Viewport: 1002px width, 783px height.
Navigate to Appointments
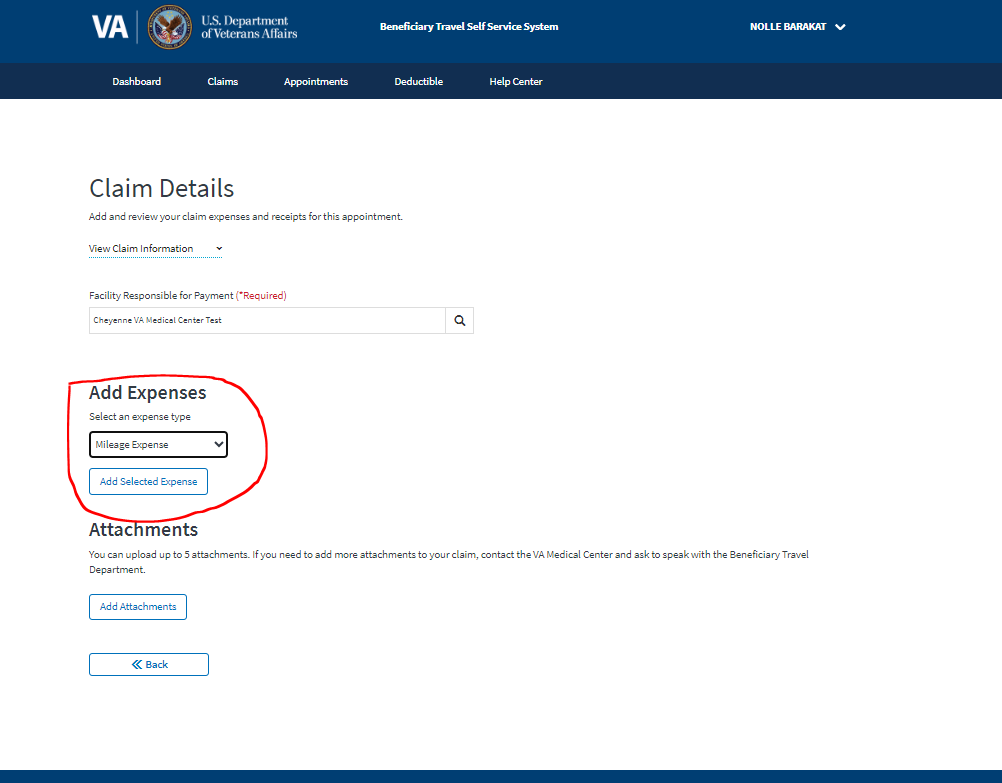coord(315,82)
